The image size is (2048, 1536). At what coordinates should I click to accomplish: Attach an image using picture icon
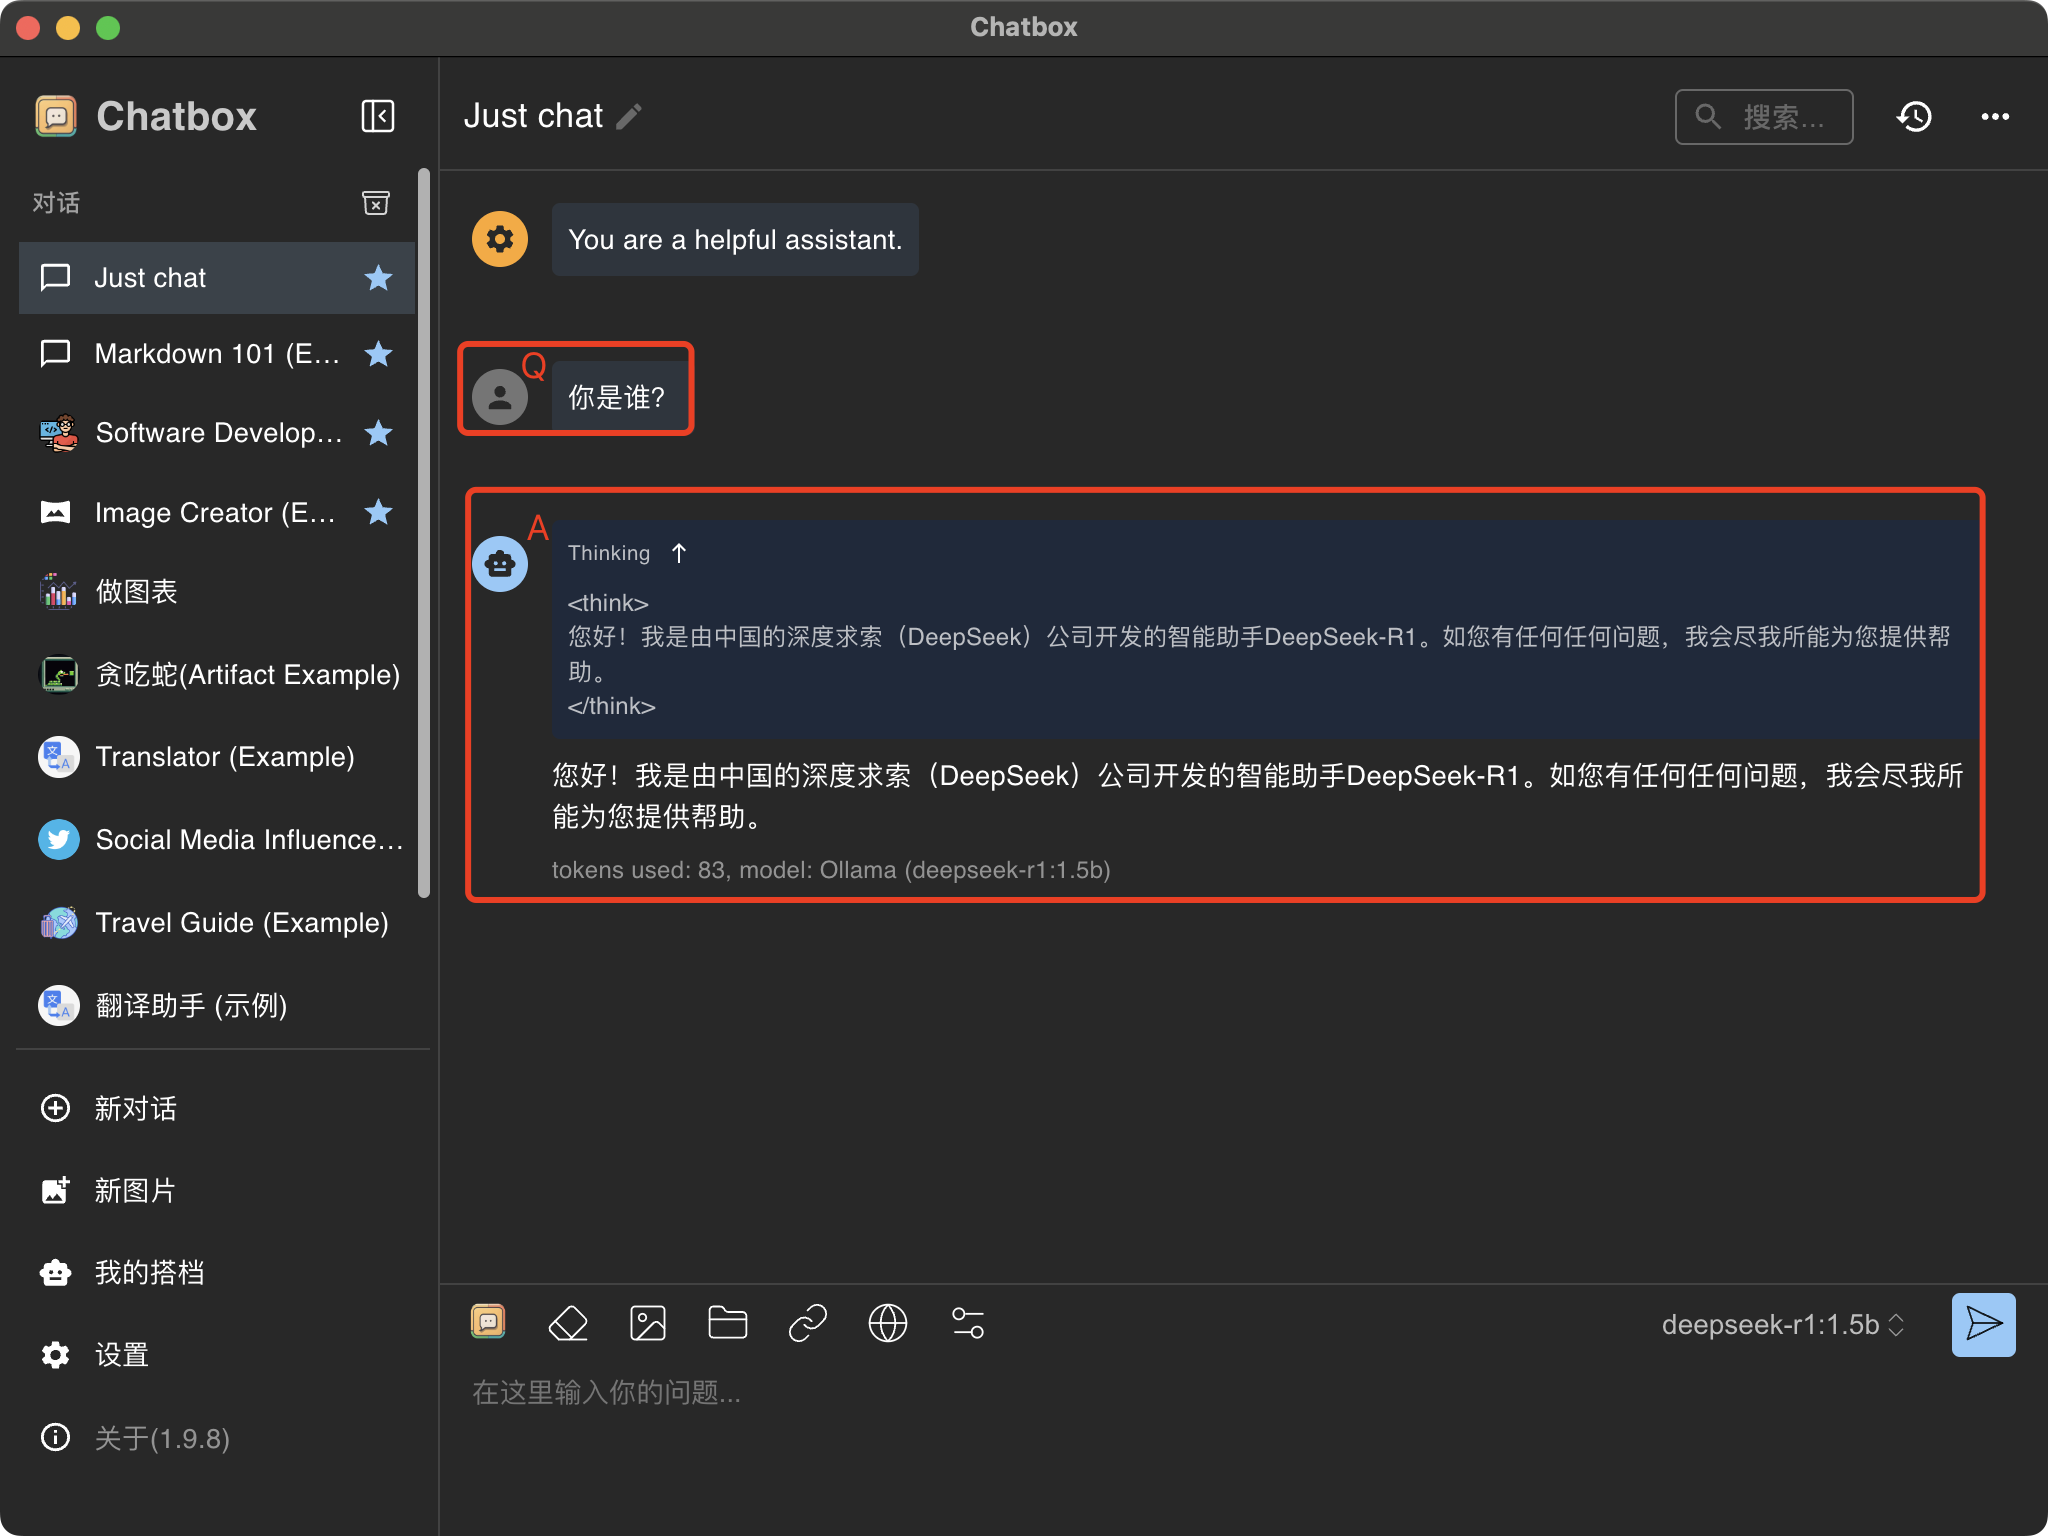[x=648, y=1323]
